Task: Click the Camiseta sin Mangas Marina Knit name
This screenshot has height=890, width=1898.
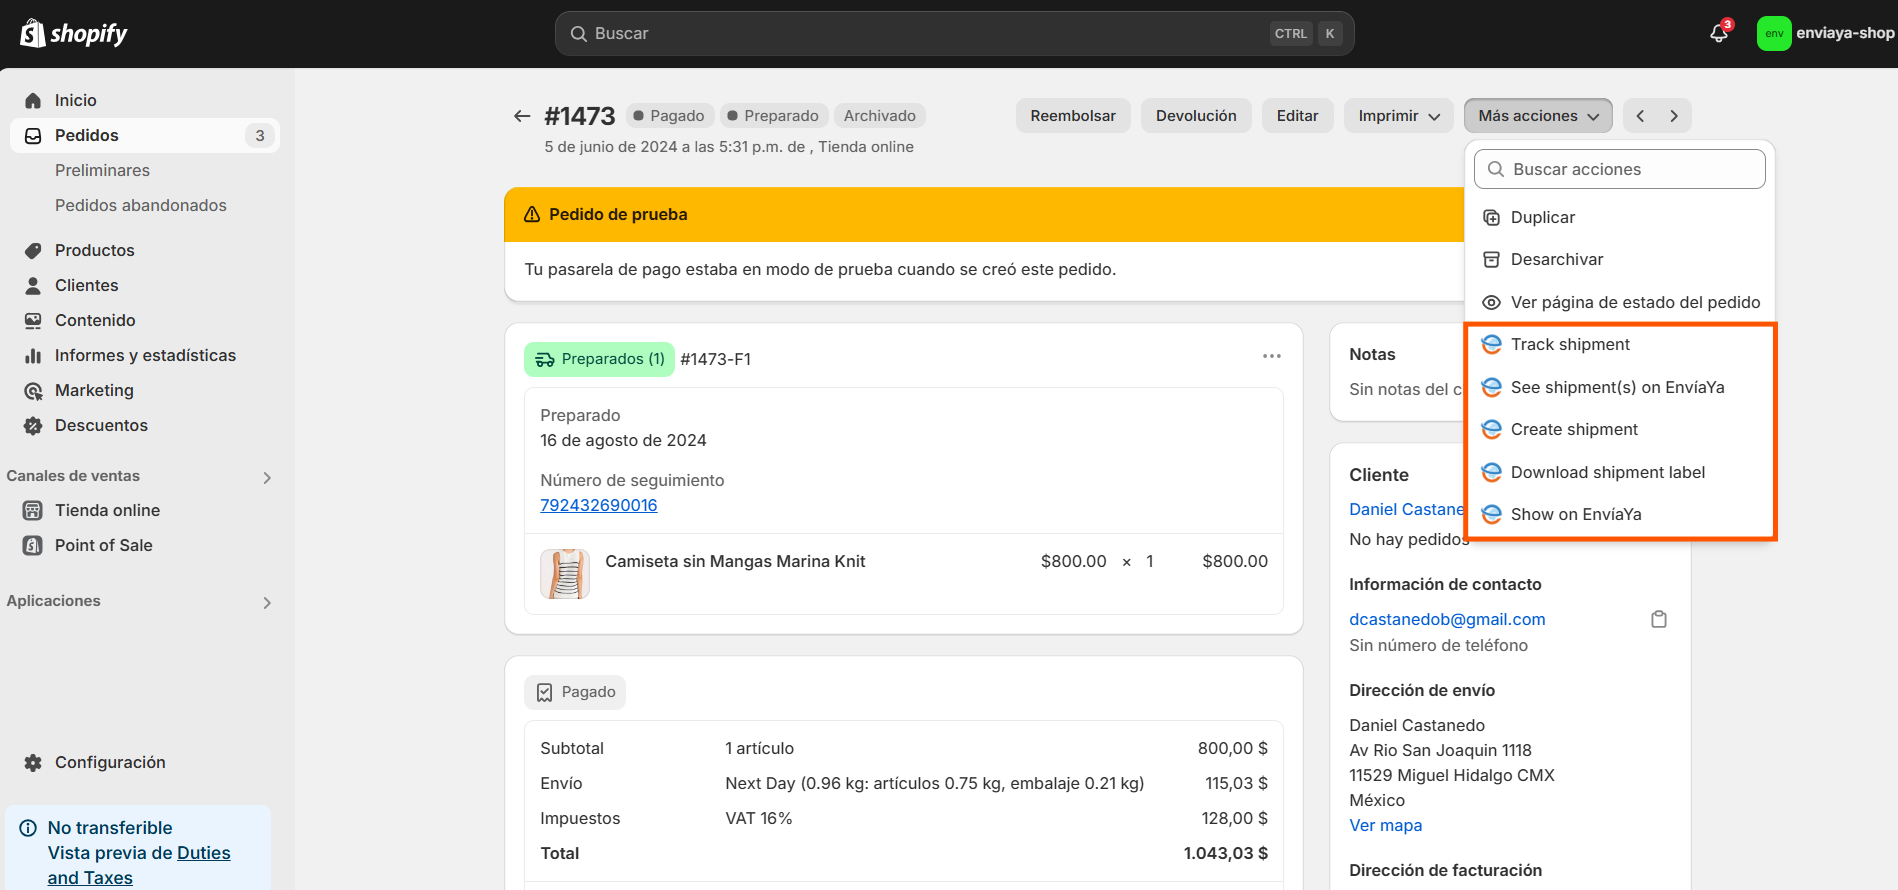Action: point(735,561)
